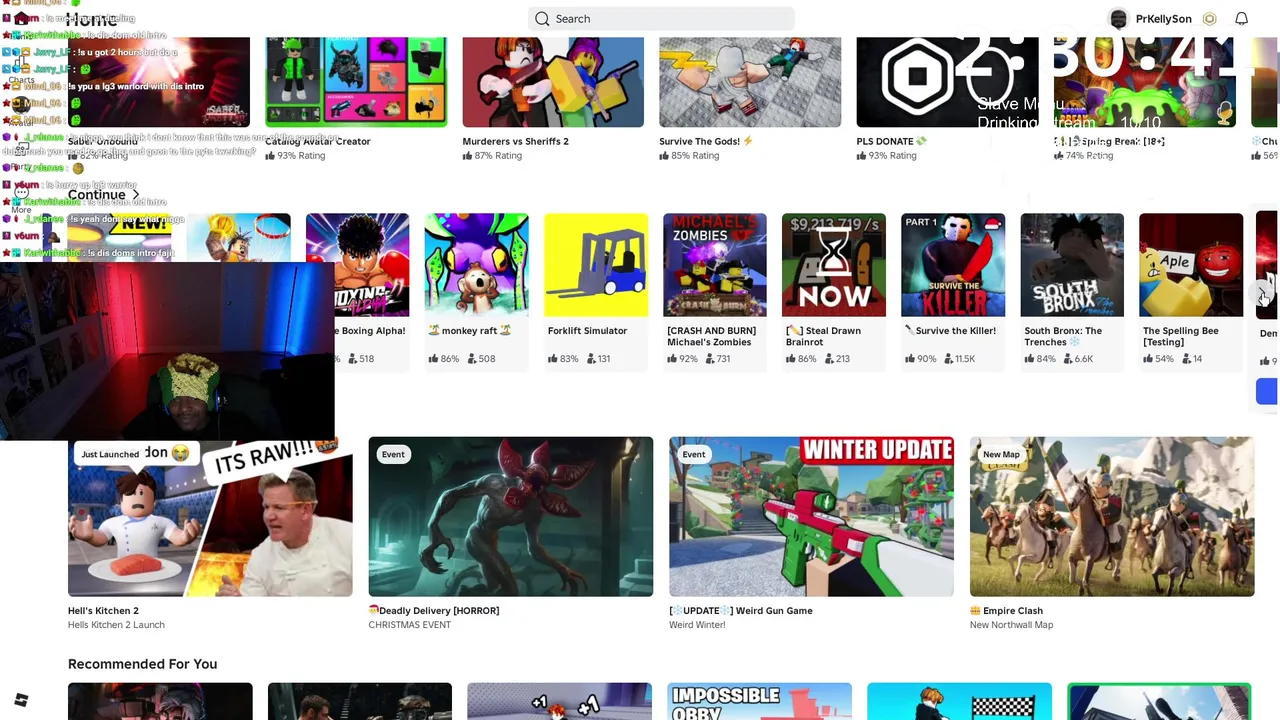Click the 'Recommended For You' heading
Image resolution: width=1280 pixels, height=720 pixels.
pyautogui.click(x=142, y=664)
